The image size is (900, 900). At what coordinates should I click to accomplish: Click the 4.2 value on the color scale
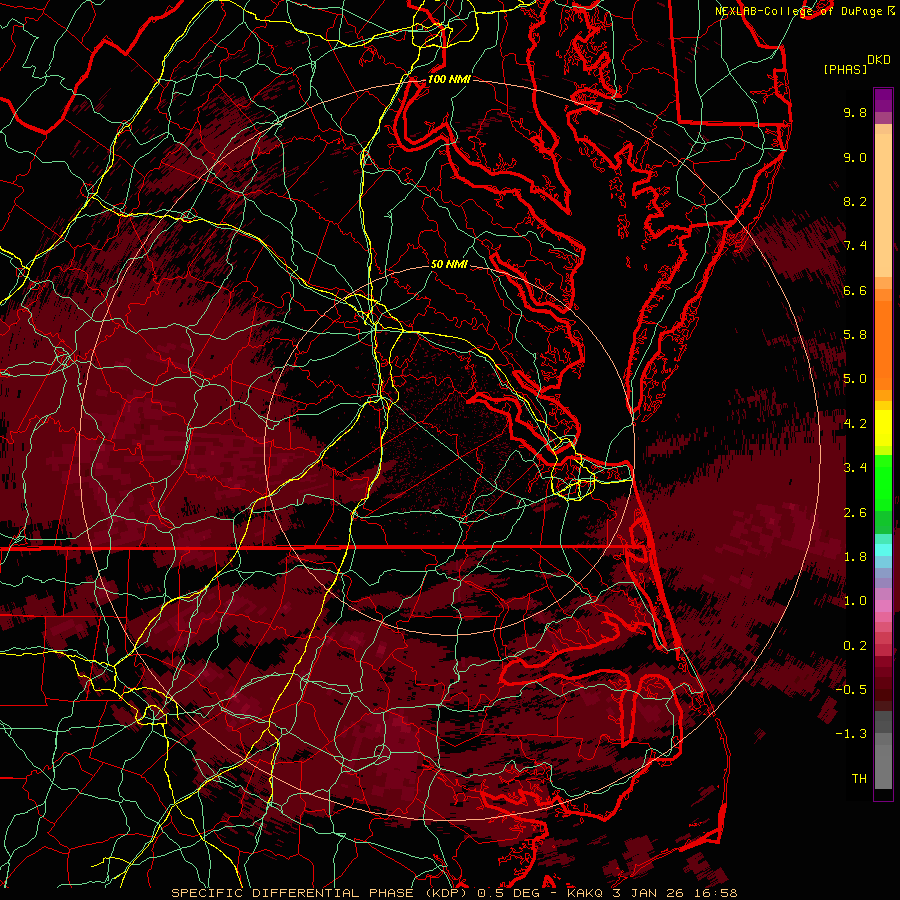tap(855, 424)
